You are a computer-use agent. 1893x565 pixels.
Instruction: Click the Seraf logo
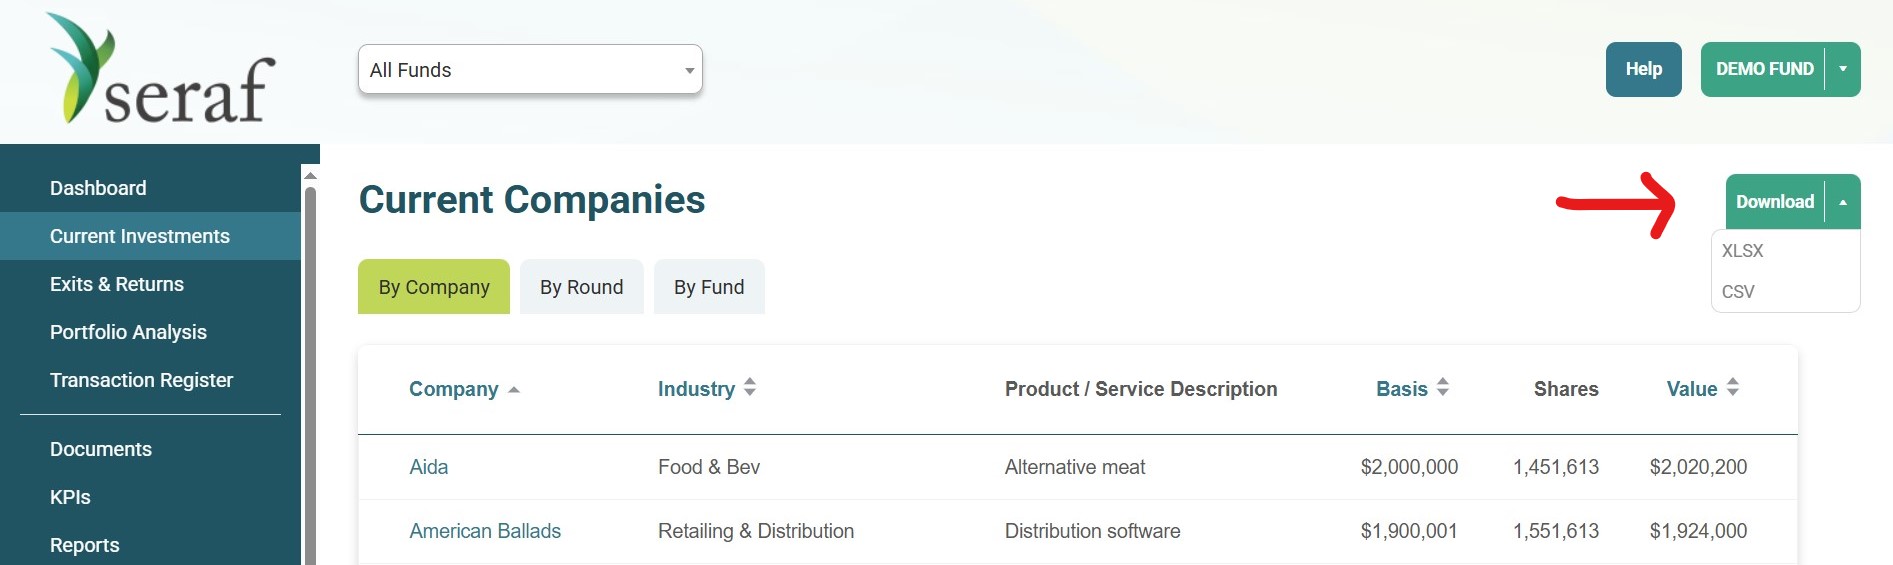pyautogui.click(x=161, y=69)
